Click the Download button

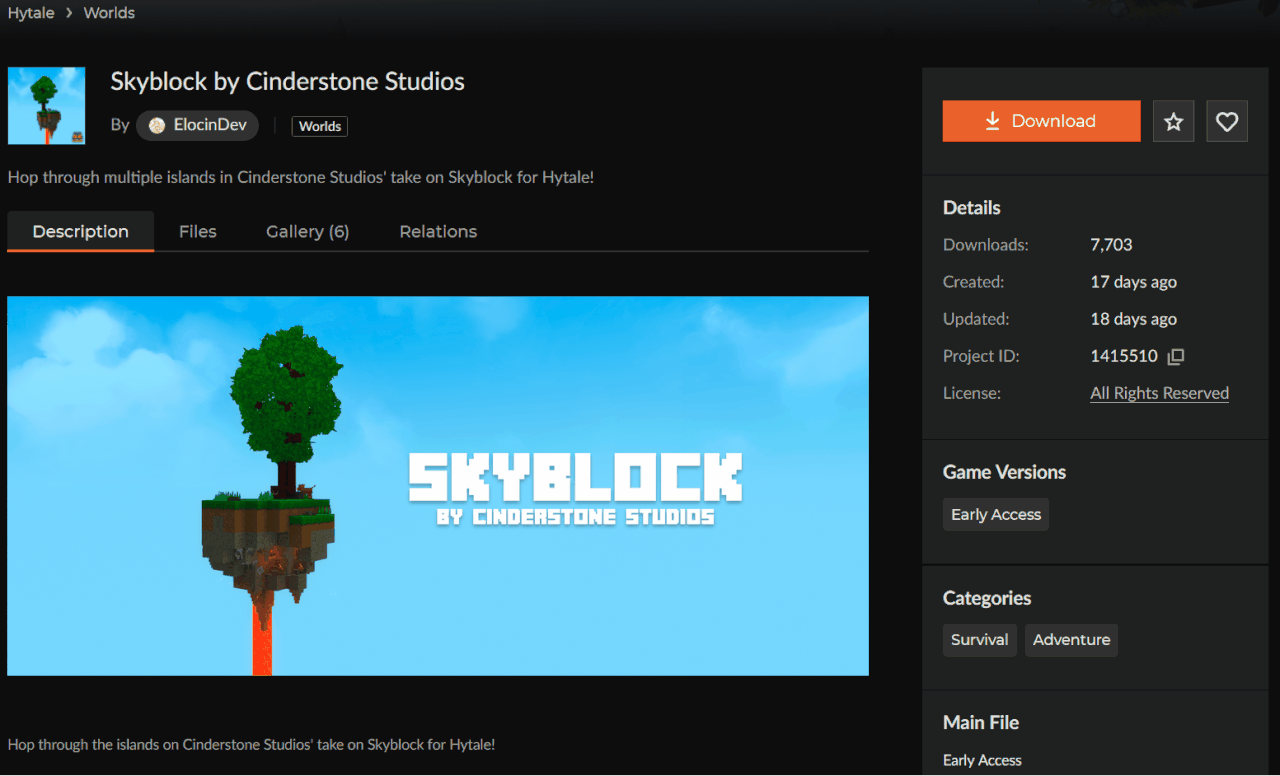coord(1041,120)
